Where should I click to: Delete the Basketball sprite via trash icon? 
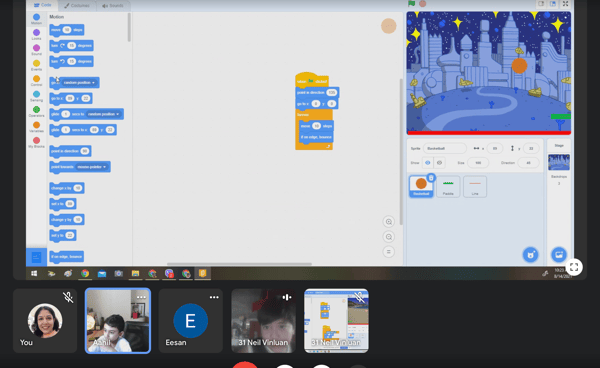point(431,177)
